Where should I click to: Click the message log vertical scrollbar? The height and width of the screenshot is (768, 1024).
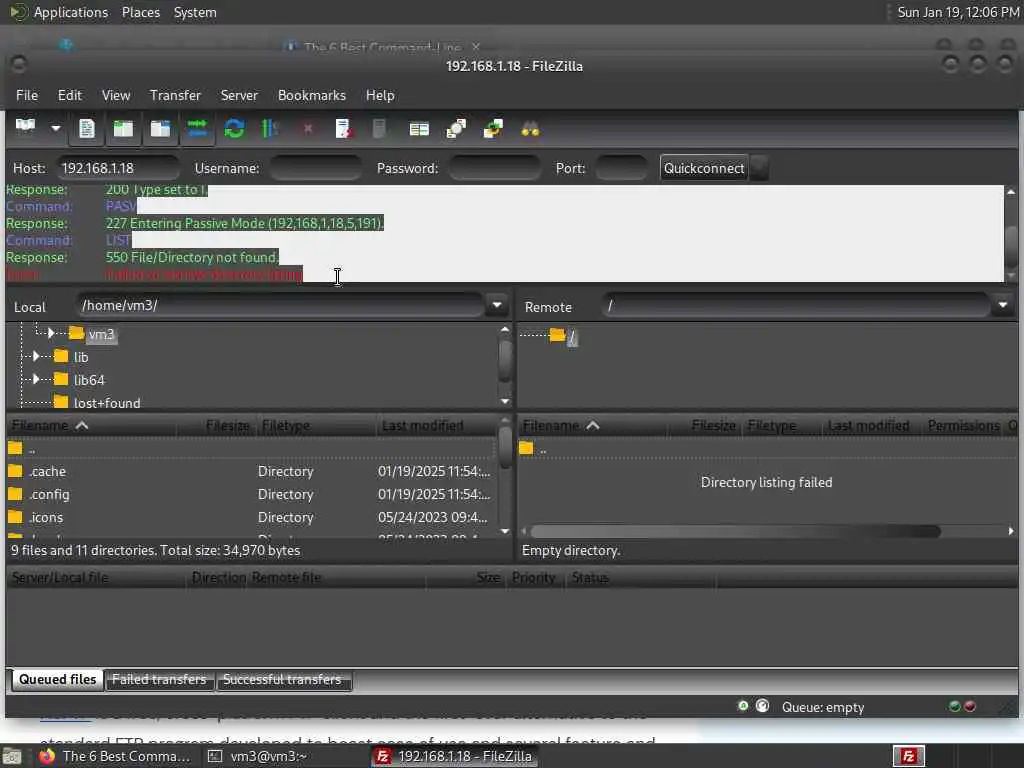point(1011,245)
